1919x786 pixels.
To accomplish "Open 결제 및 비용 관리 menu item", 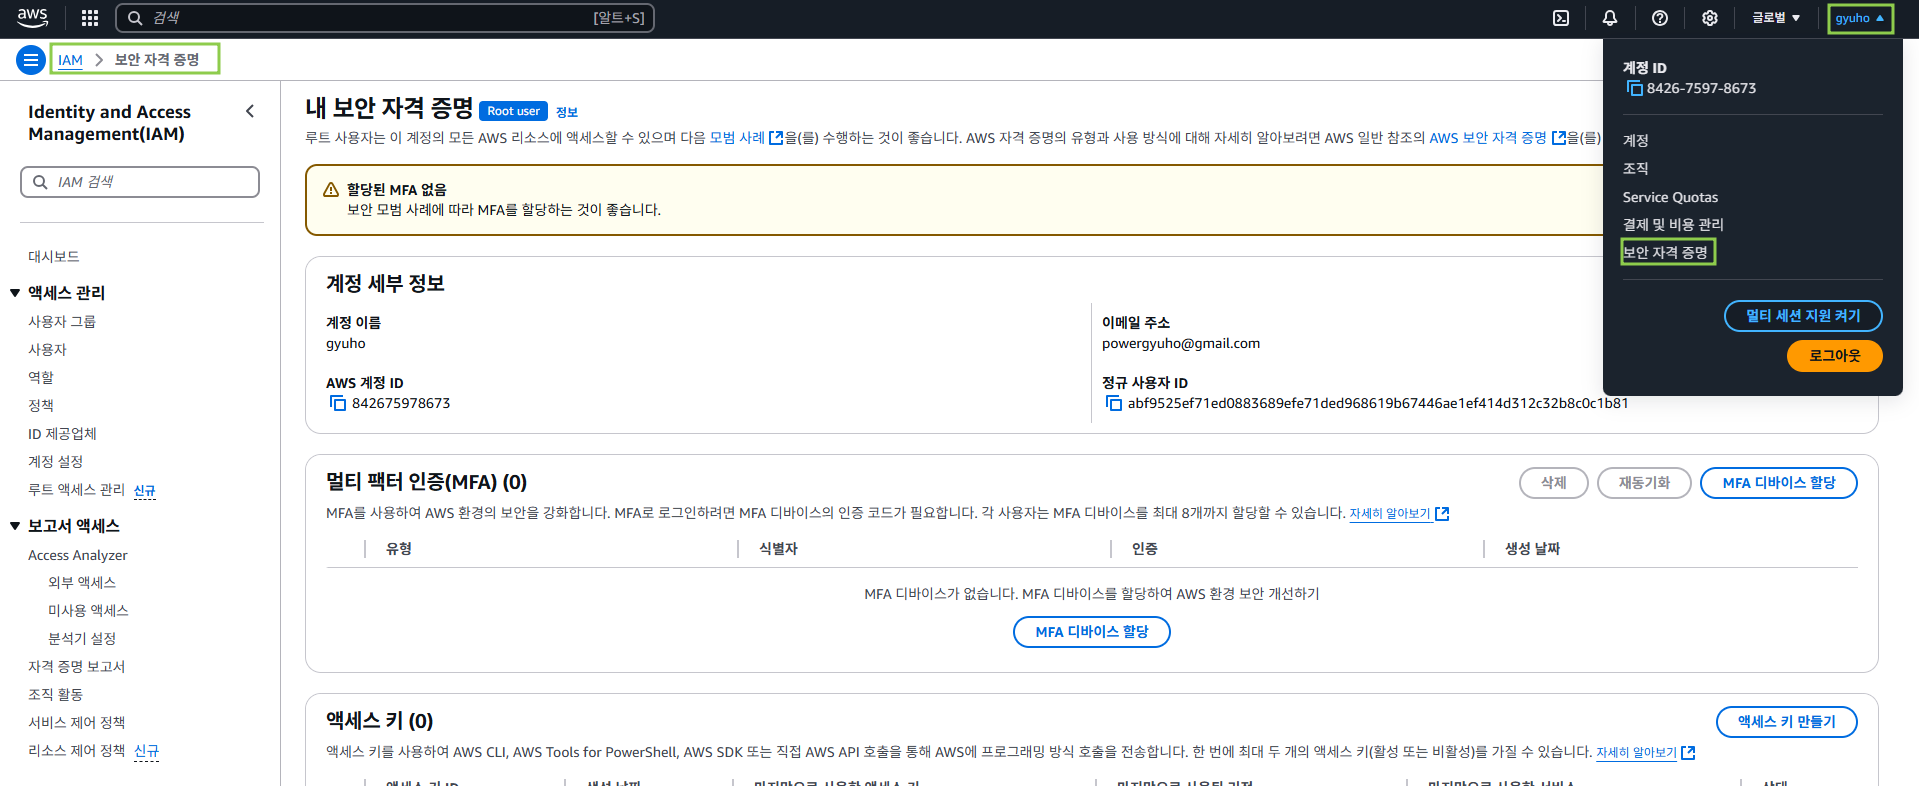I will (1673, 225).
